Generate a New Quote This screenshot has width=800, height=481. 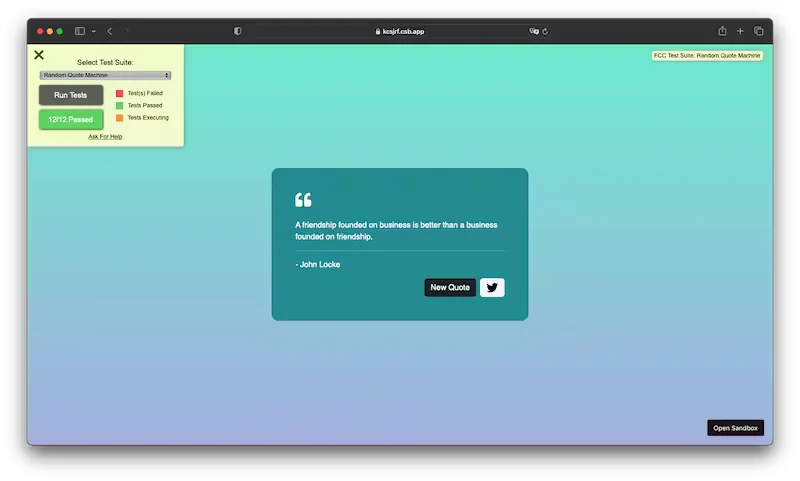click(x=450, y=288)
